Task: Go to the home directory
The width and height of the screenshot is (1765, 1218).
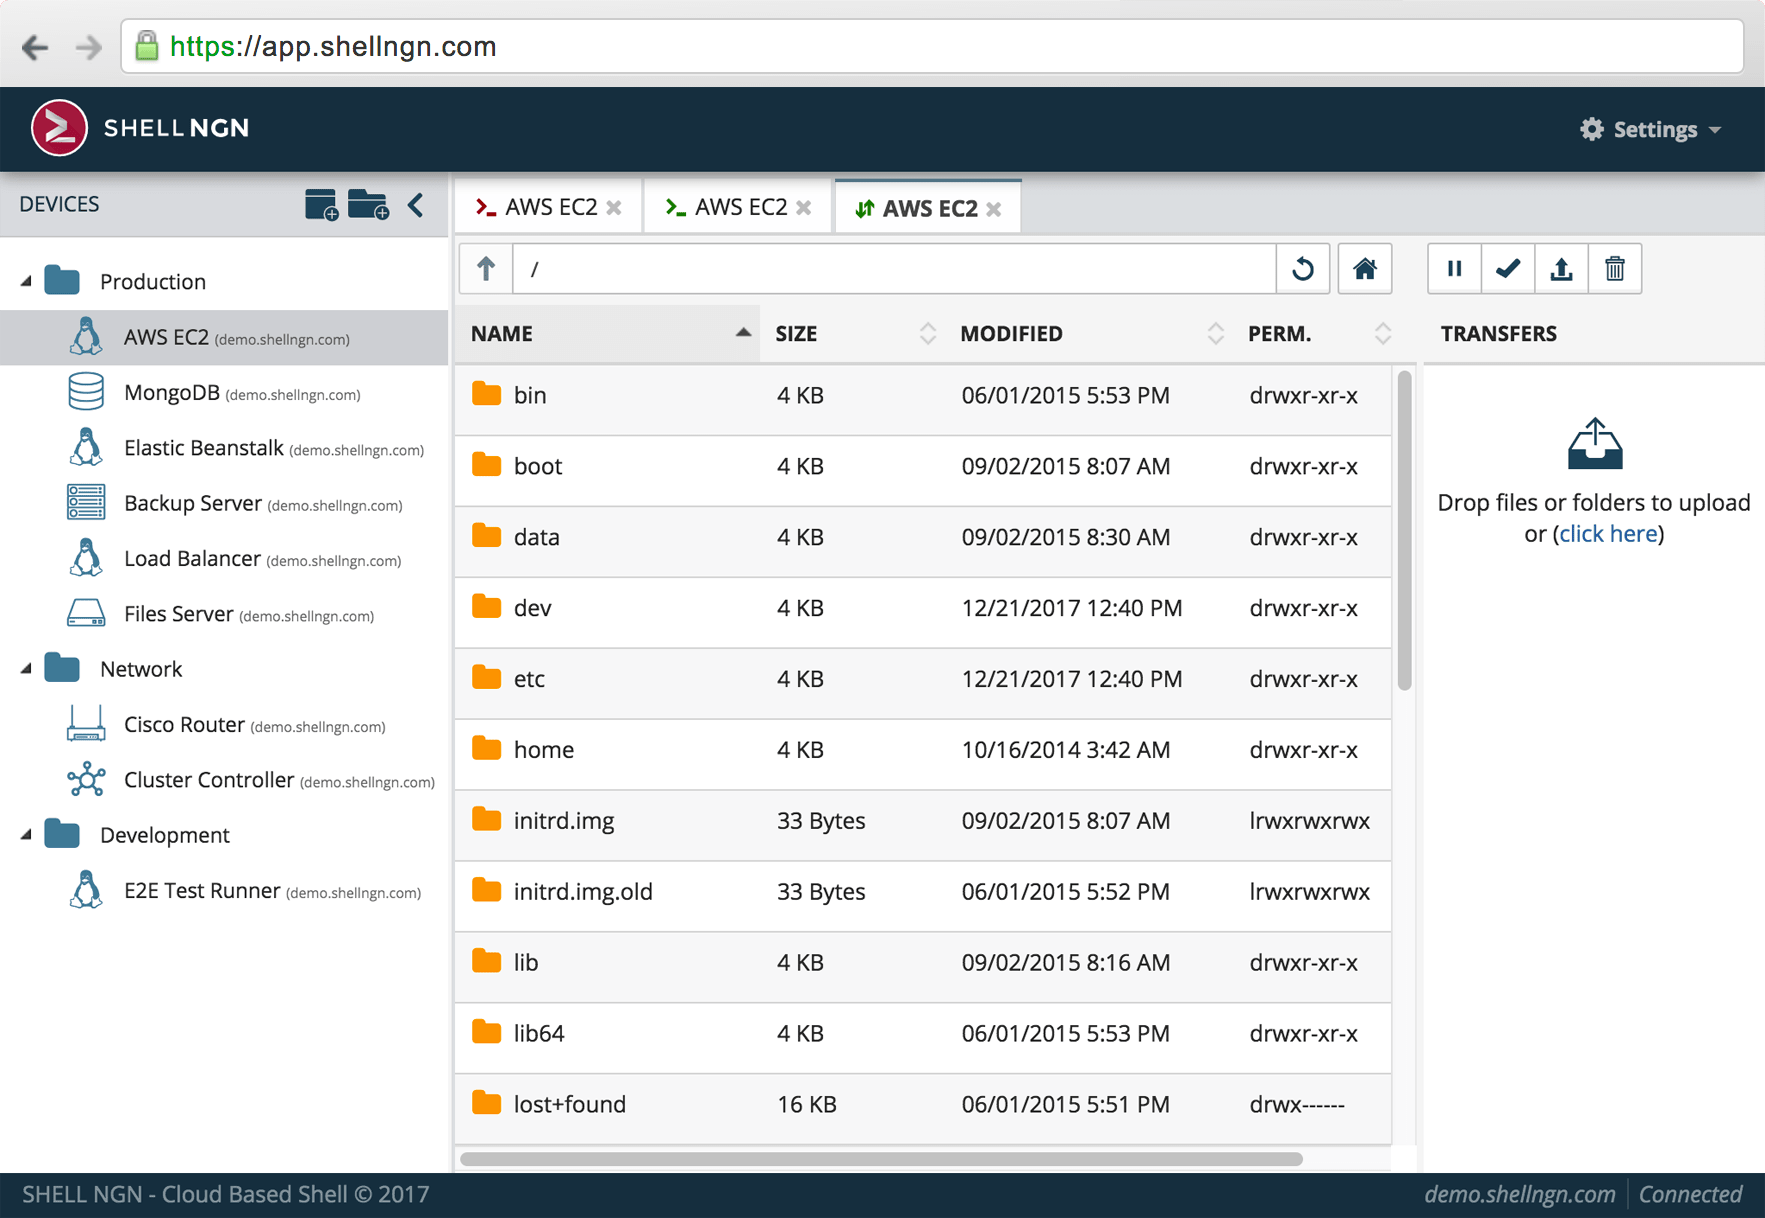Action: pos(1365,269)
